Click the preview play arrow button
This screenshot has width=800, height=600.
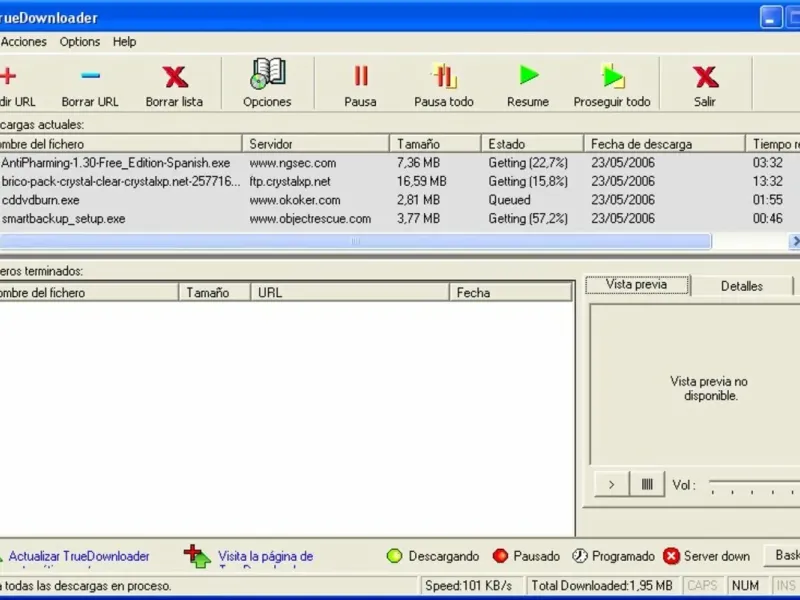pos(612,485)
